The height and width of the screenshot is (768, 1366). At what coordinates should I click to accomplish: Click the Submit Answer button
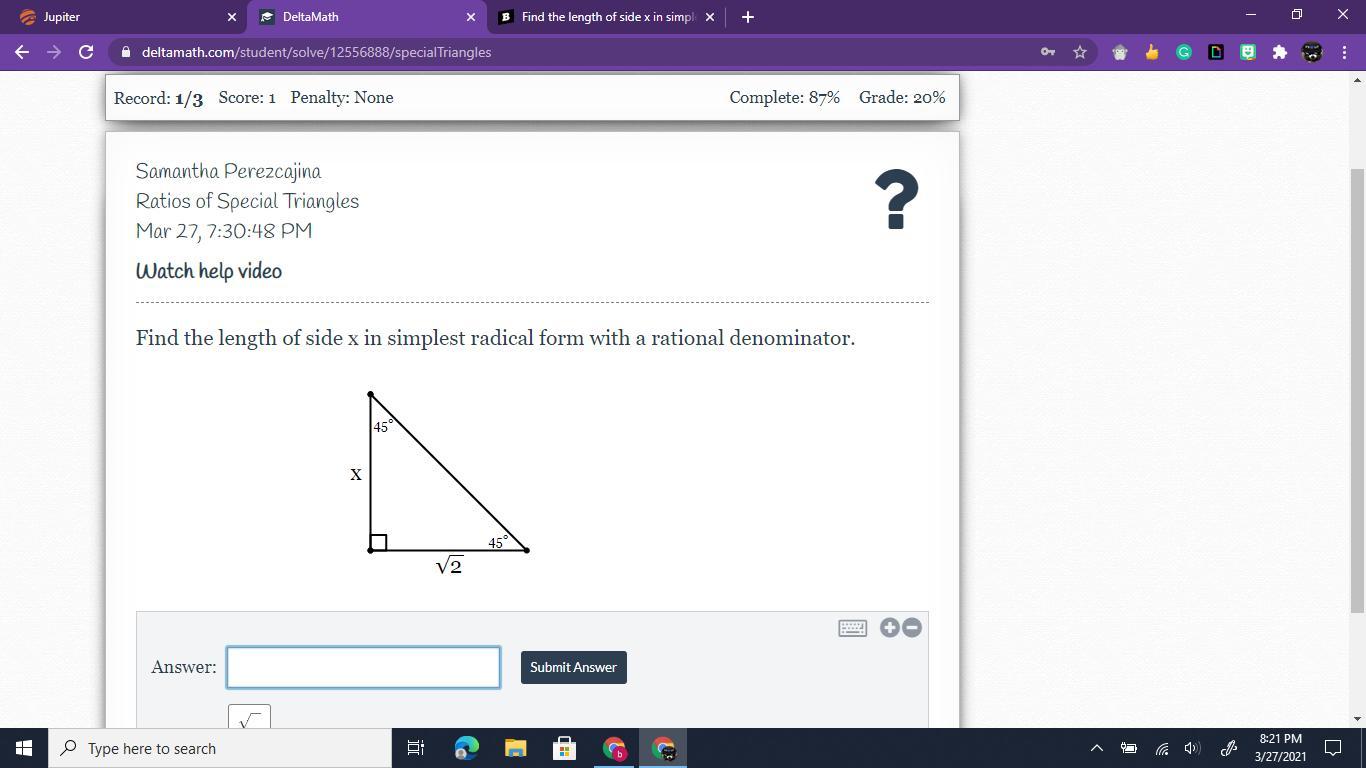[573, 667]
